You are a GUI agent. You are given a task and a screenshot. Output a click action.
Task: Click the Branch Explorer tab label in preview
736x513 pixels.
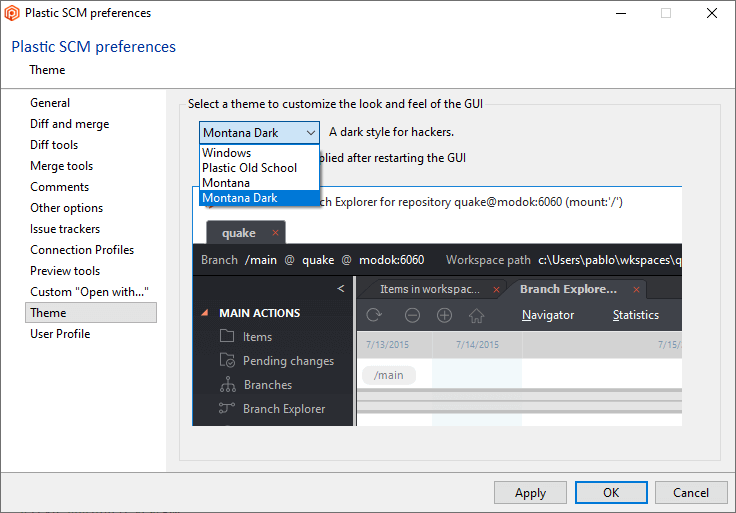click(568, 289)
